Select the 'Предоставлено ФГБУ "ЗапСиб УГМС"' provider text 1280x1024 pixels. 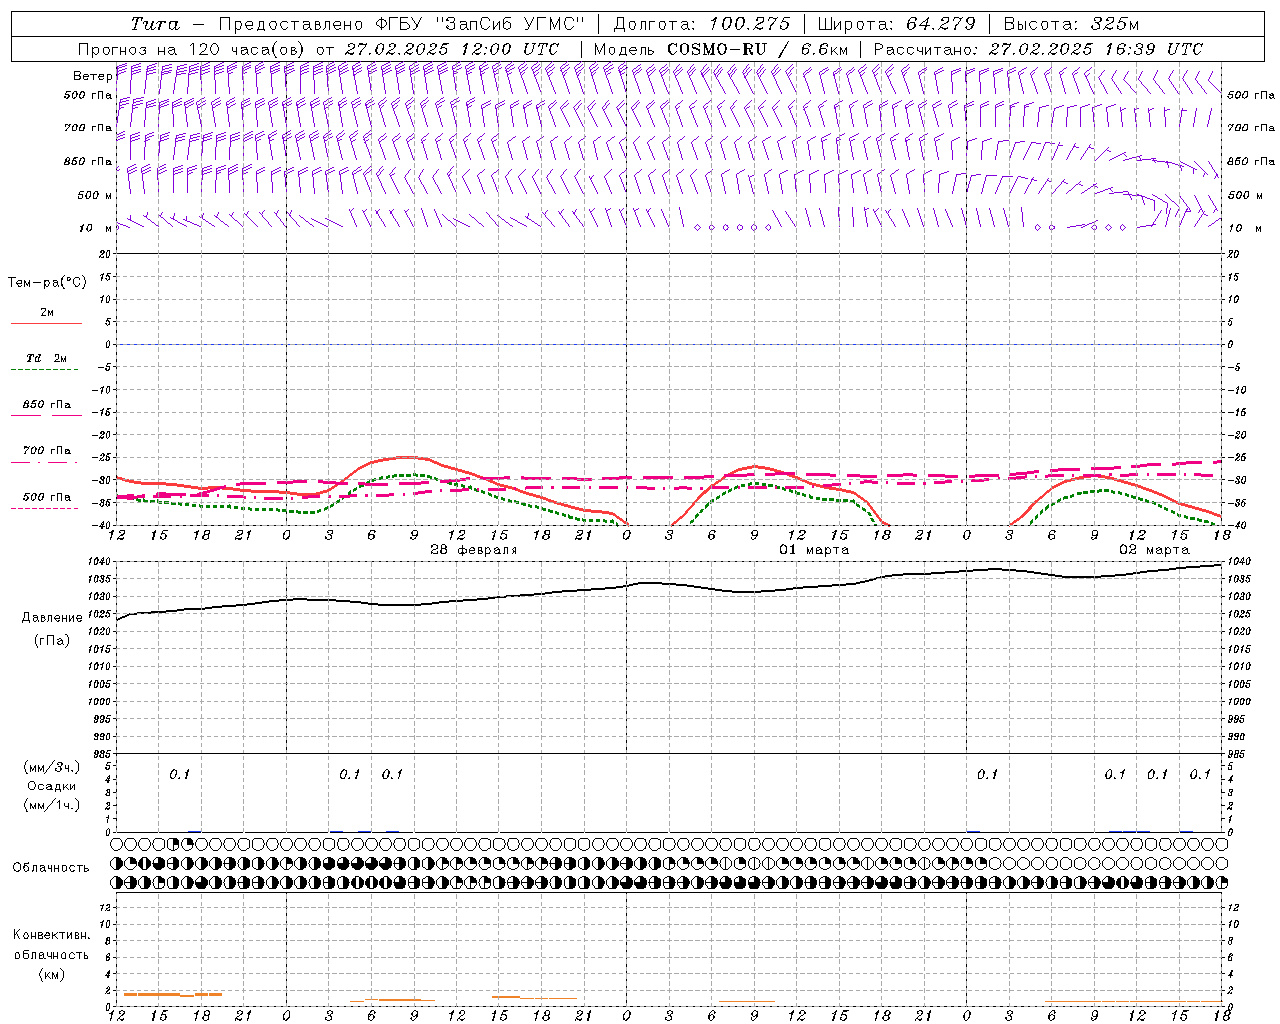pyautogui.click(x=401, y=23)
